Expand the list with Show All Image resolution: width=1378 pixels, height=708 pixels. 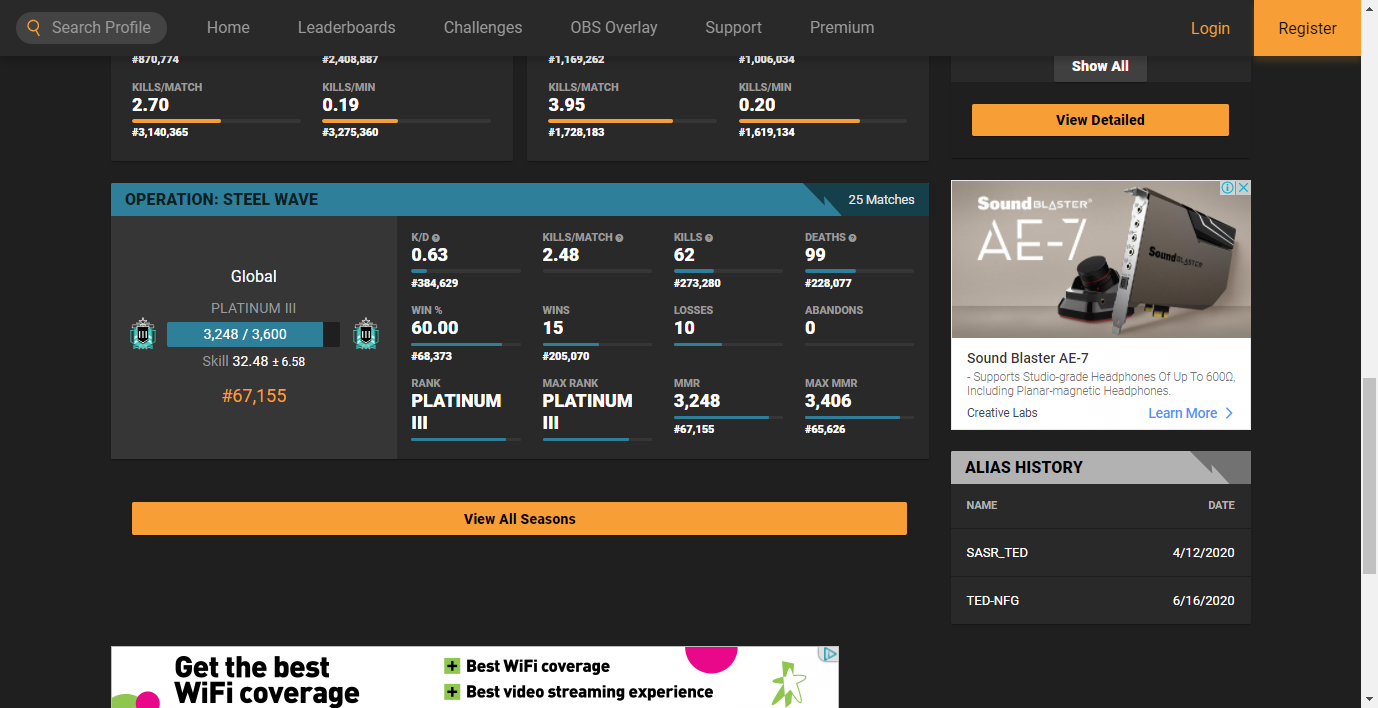(1100, 66)
